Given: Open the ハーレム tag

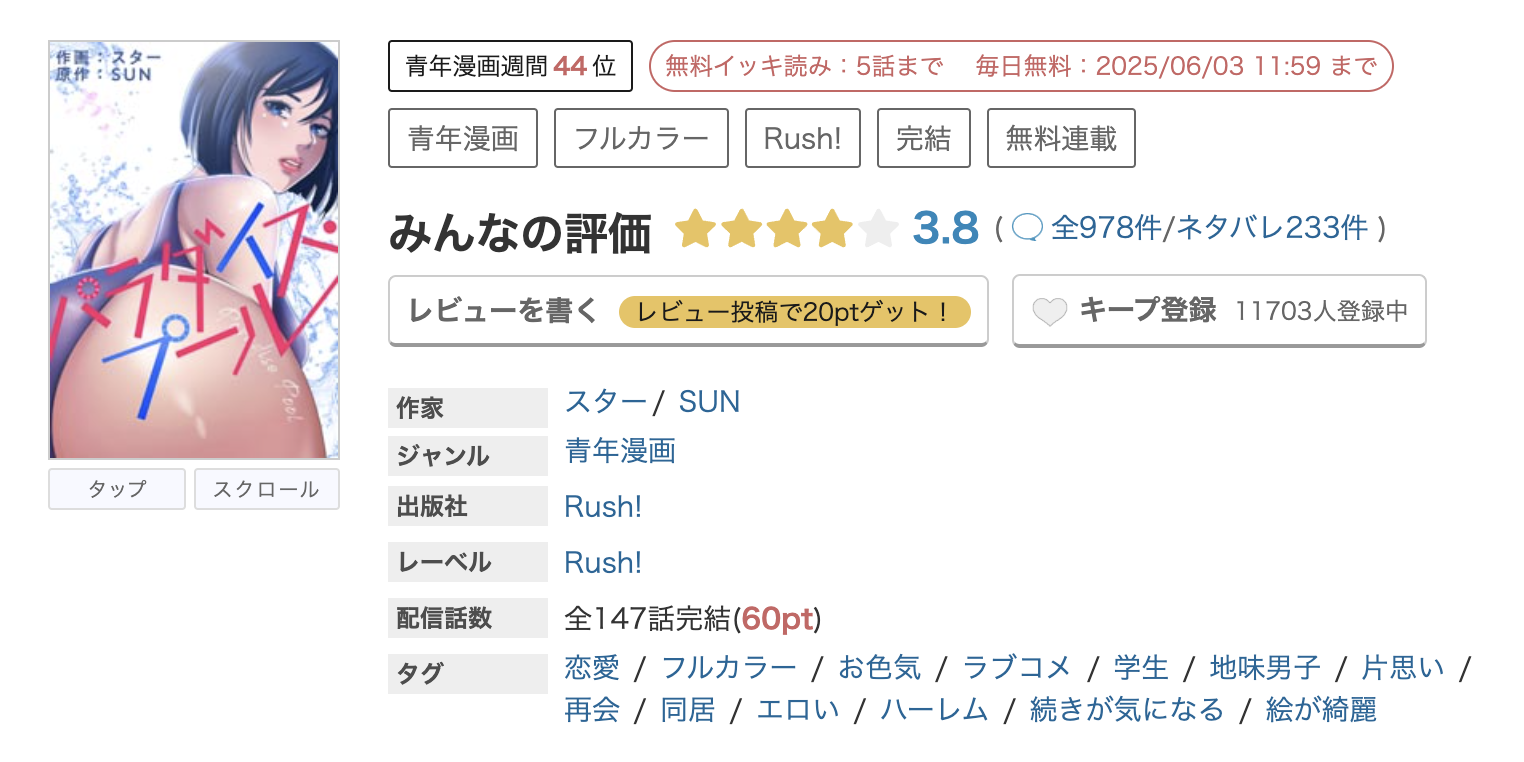Looking at the screenshot, I should pos(934,709).
